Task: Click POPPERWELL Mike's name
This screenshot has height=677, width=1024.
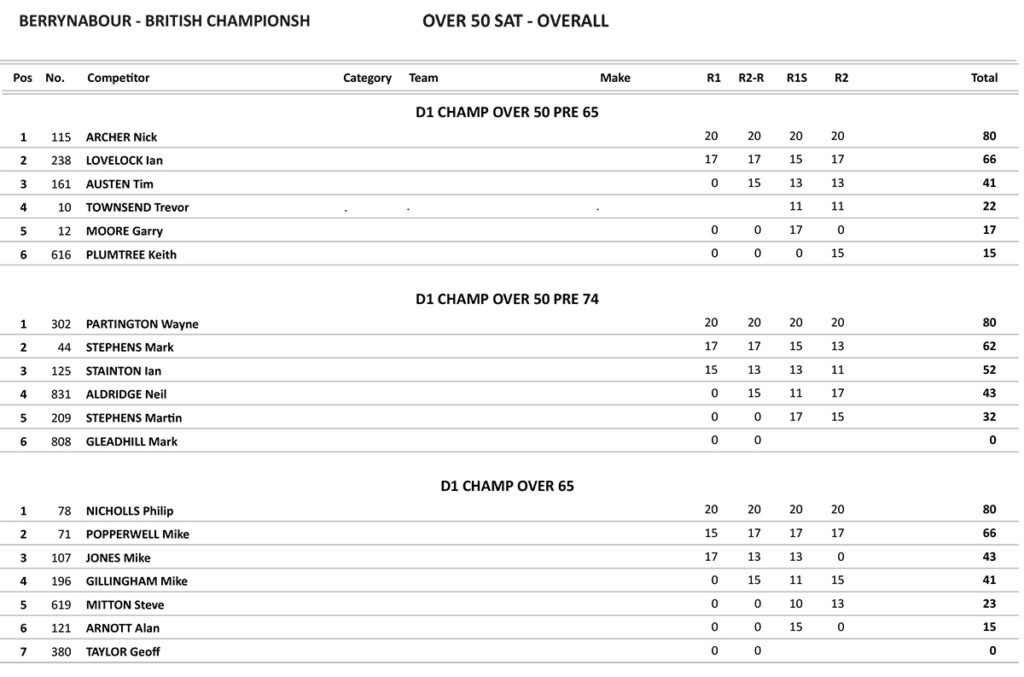Action: [x=137, y=534]
